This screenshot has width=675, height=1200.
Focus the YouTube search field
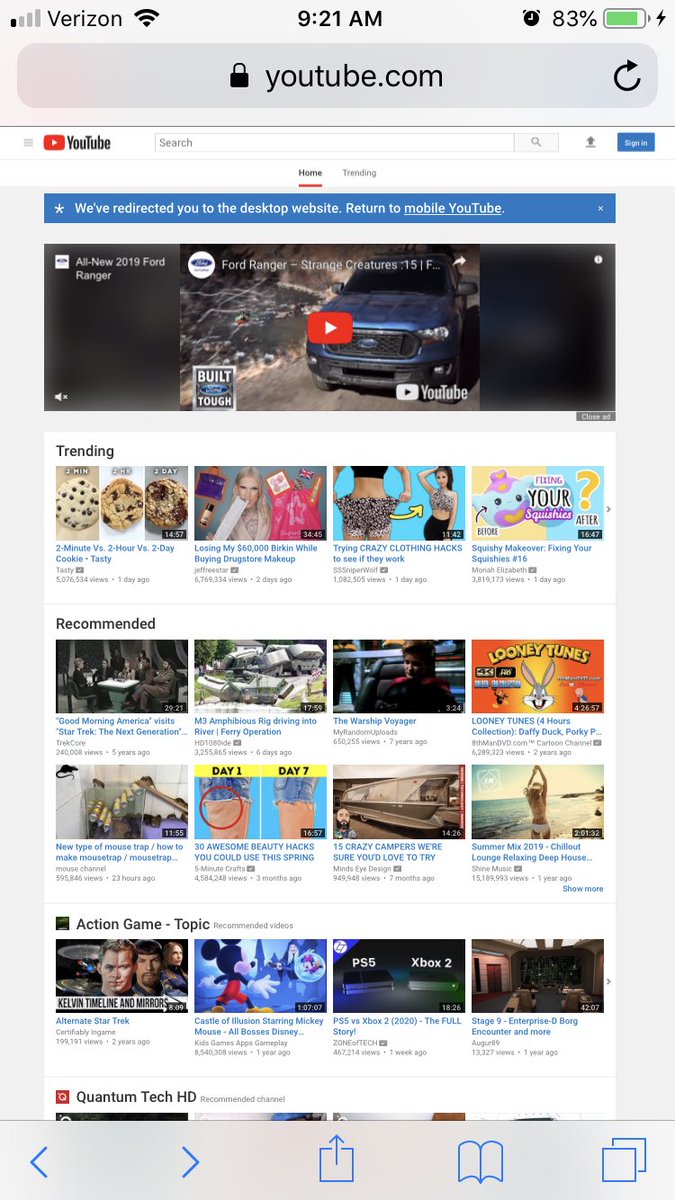334,143
